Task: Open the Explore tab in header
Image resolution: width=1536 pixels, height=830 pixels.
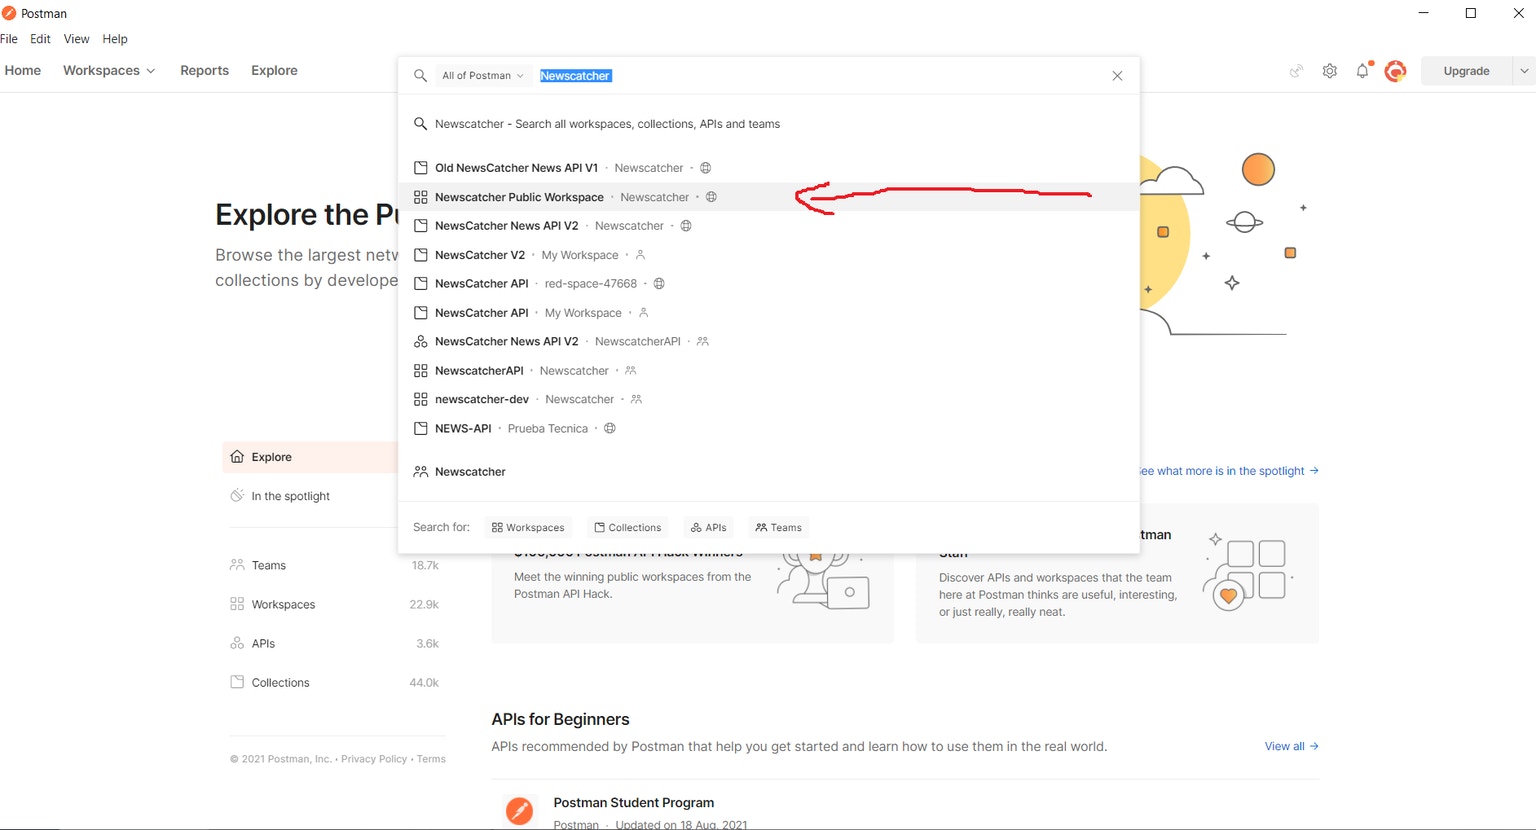Action: (x=274, y=71)
